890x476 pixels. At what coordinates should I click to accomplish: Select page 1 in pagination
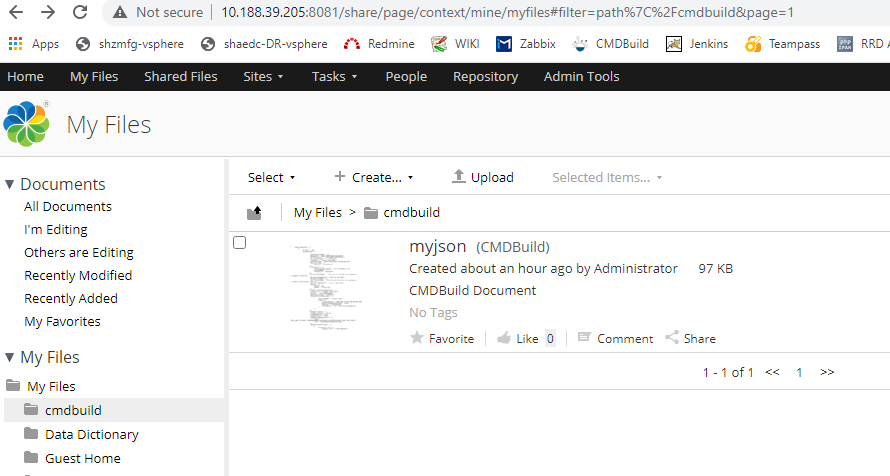(x=799, y=372)
